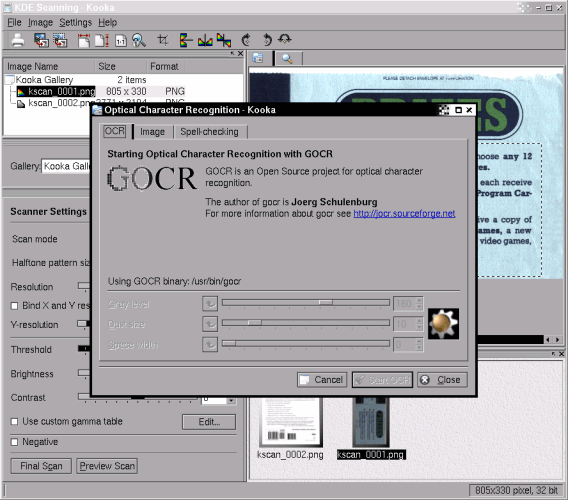
Task: Rotate image 180 degrees toolbar icon
Action: [285, 39]
